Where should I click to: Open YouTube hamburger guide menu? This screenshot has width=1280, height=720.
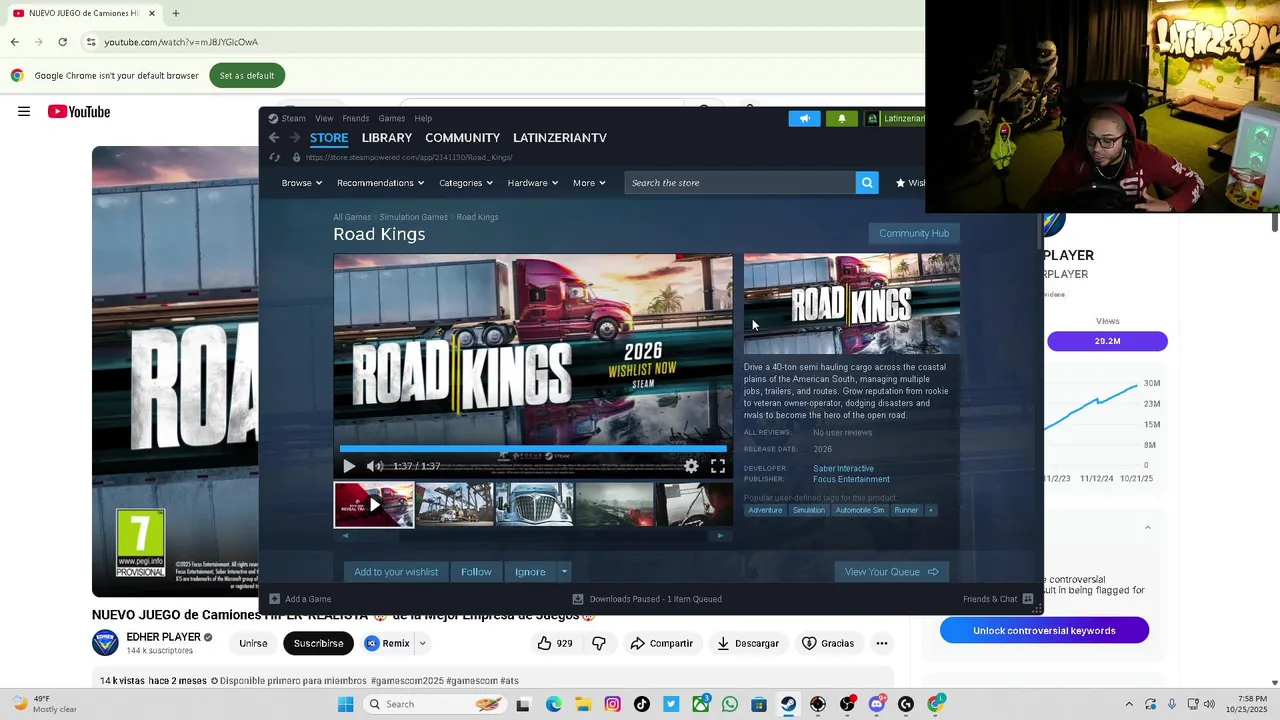click(24, 112)
